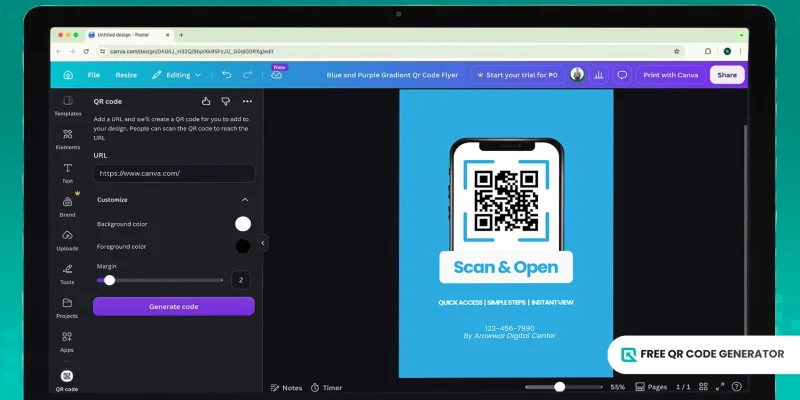Undo the last action
800x400 pixels.
pyautogui.click(x=227, y=75)
